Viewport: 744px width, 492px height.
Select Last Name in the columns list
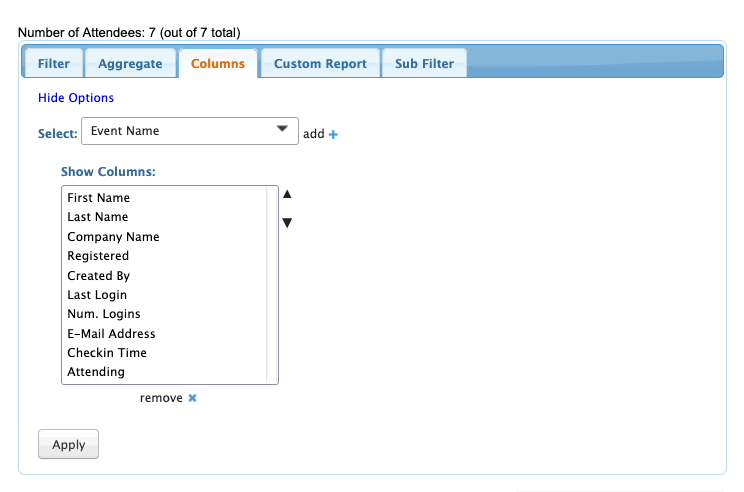pos(98,217)
